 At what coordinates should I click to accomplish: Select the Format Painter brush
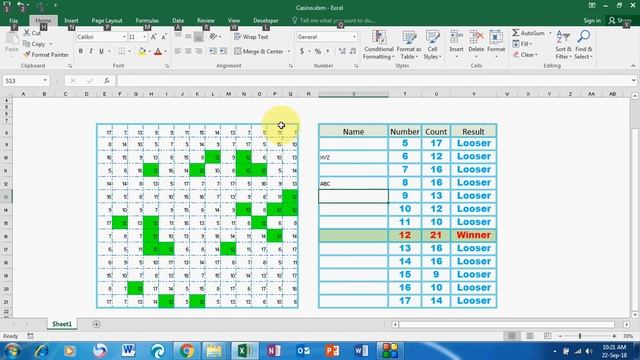46,55
